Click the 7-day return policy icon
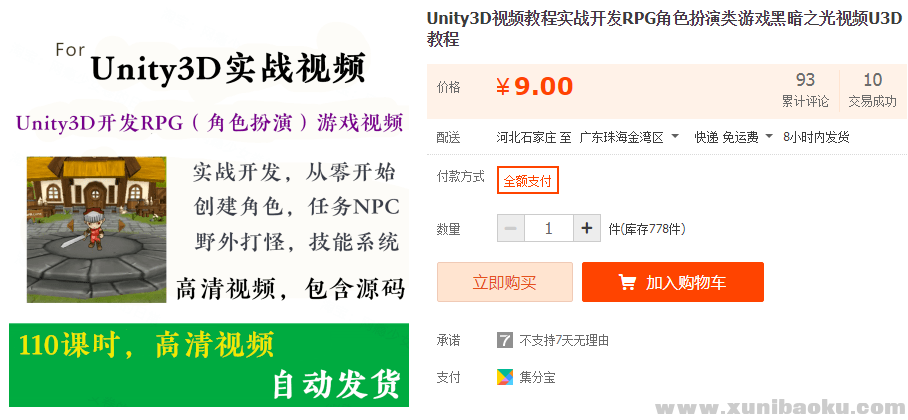The width and height of the screenshot is (908, 420). (x=505, y=341)
